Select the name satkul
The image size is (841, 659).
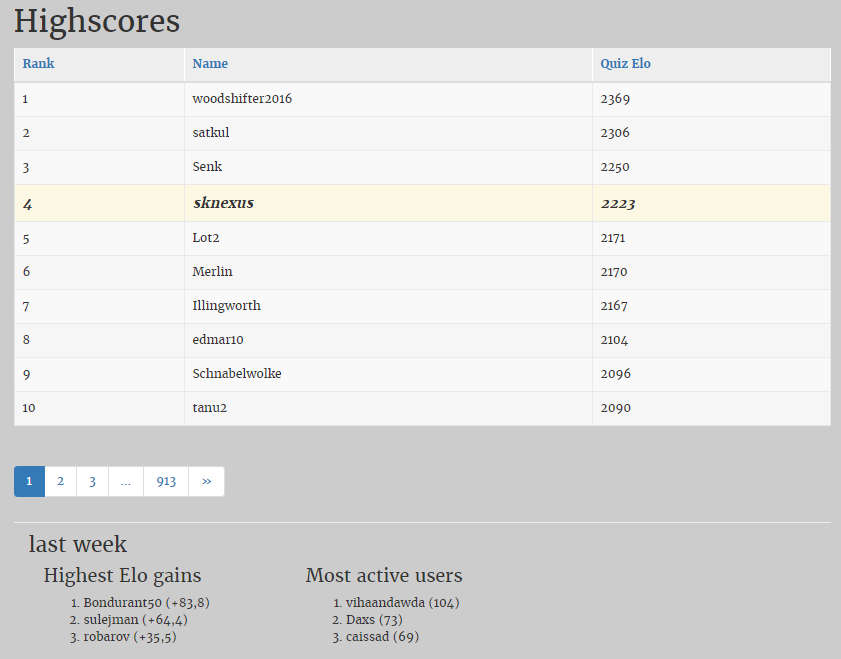(211, 132)
